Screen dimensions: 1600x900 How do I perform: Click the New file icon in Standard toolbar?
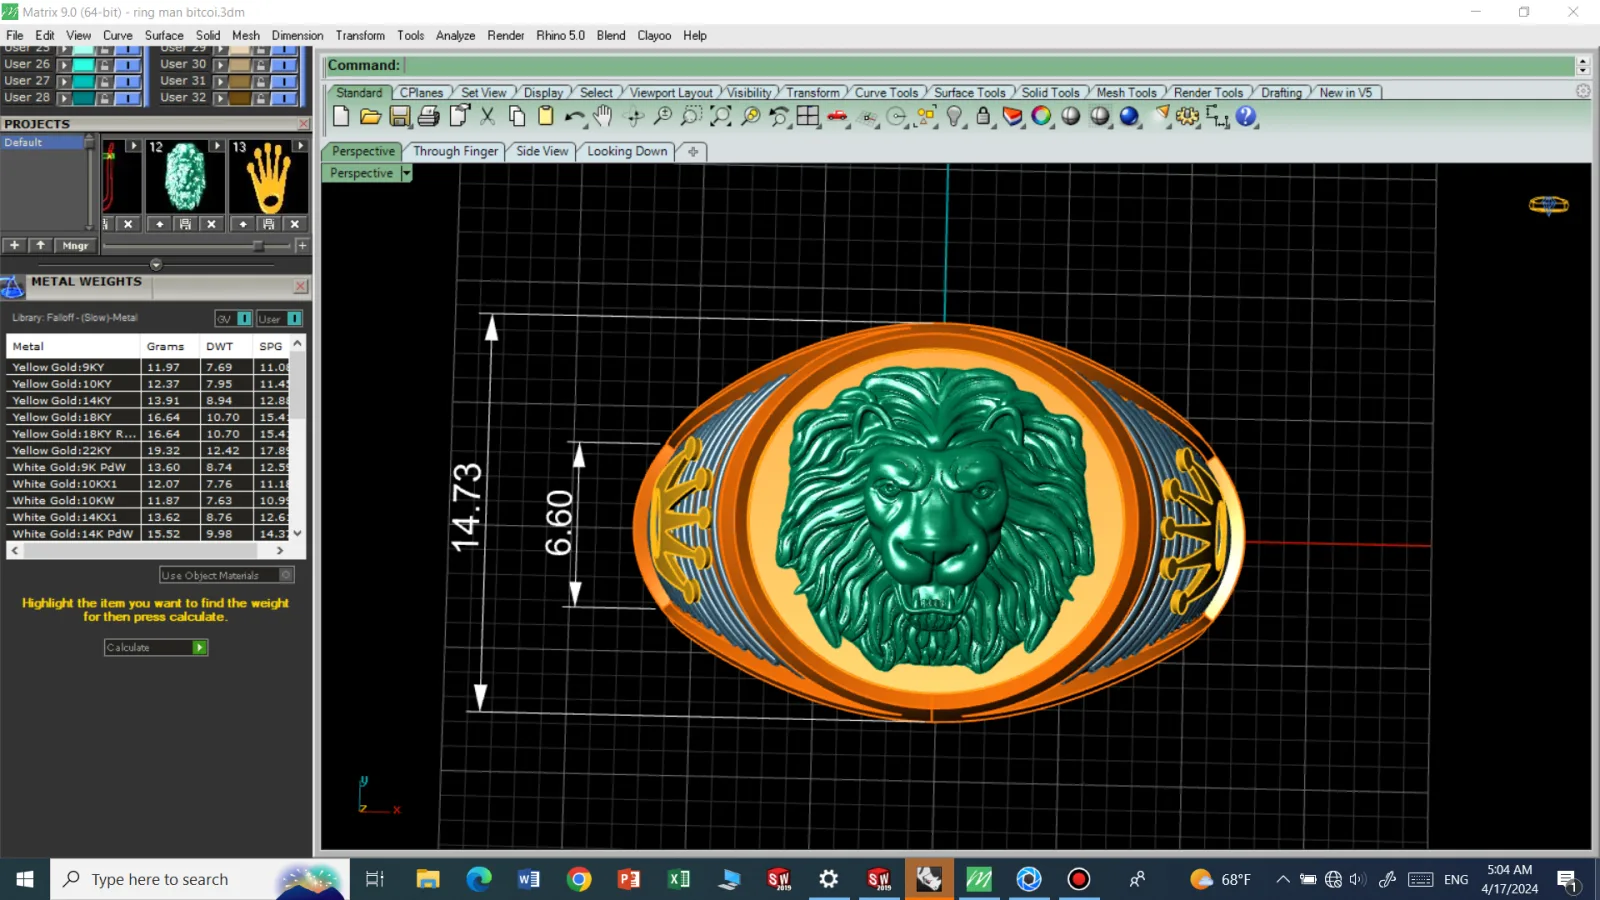pyautogui.click(x=341, y=116)
